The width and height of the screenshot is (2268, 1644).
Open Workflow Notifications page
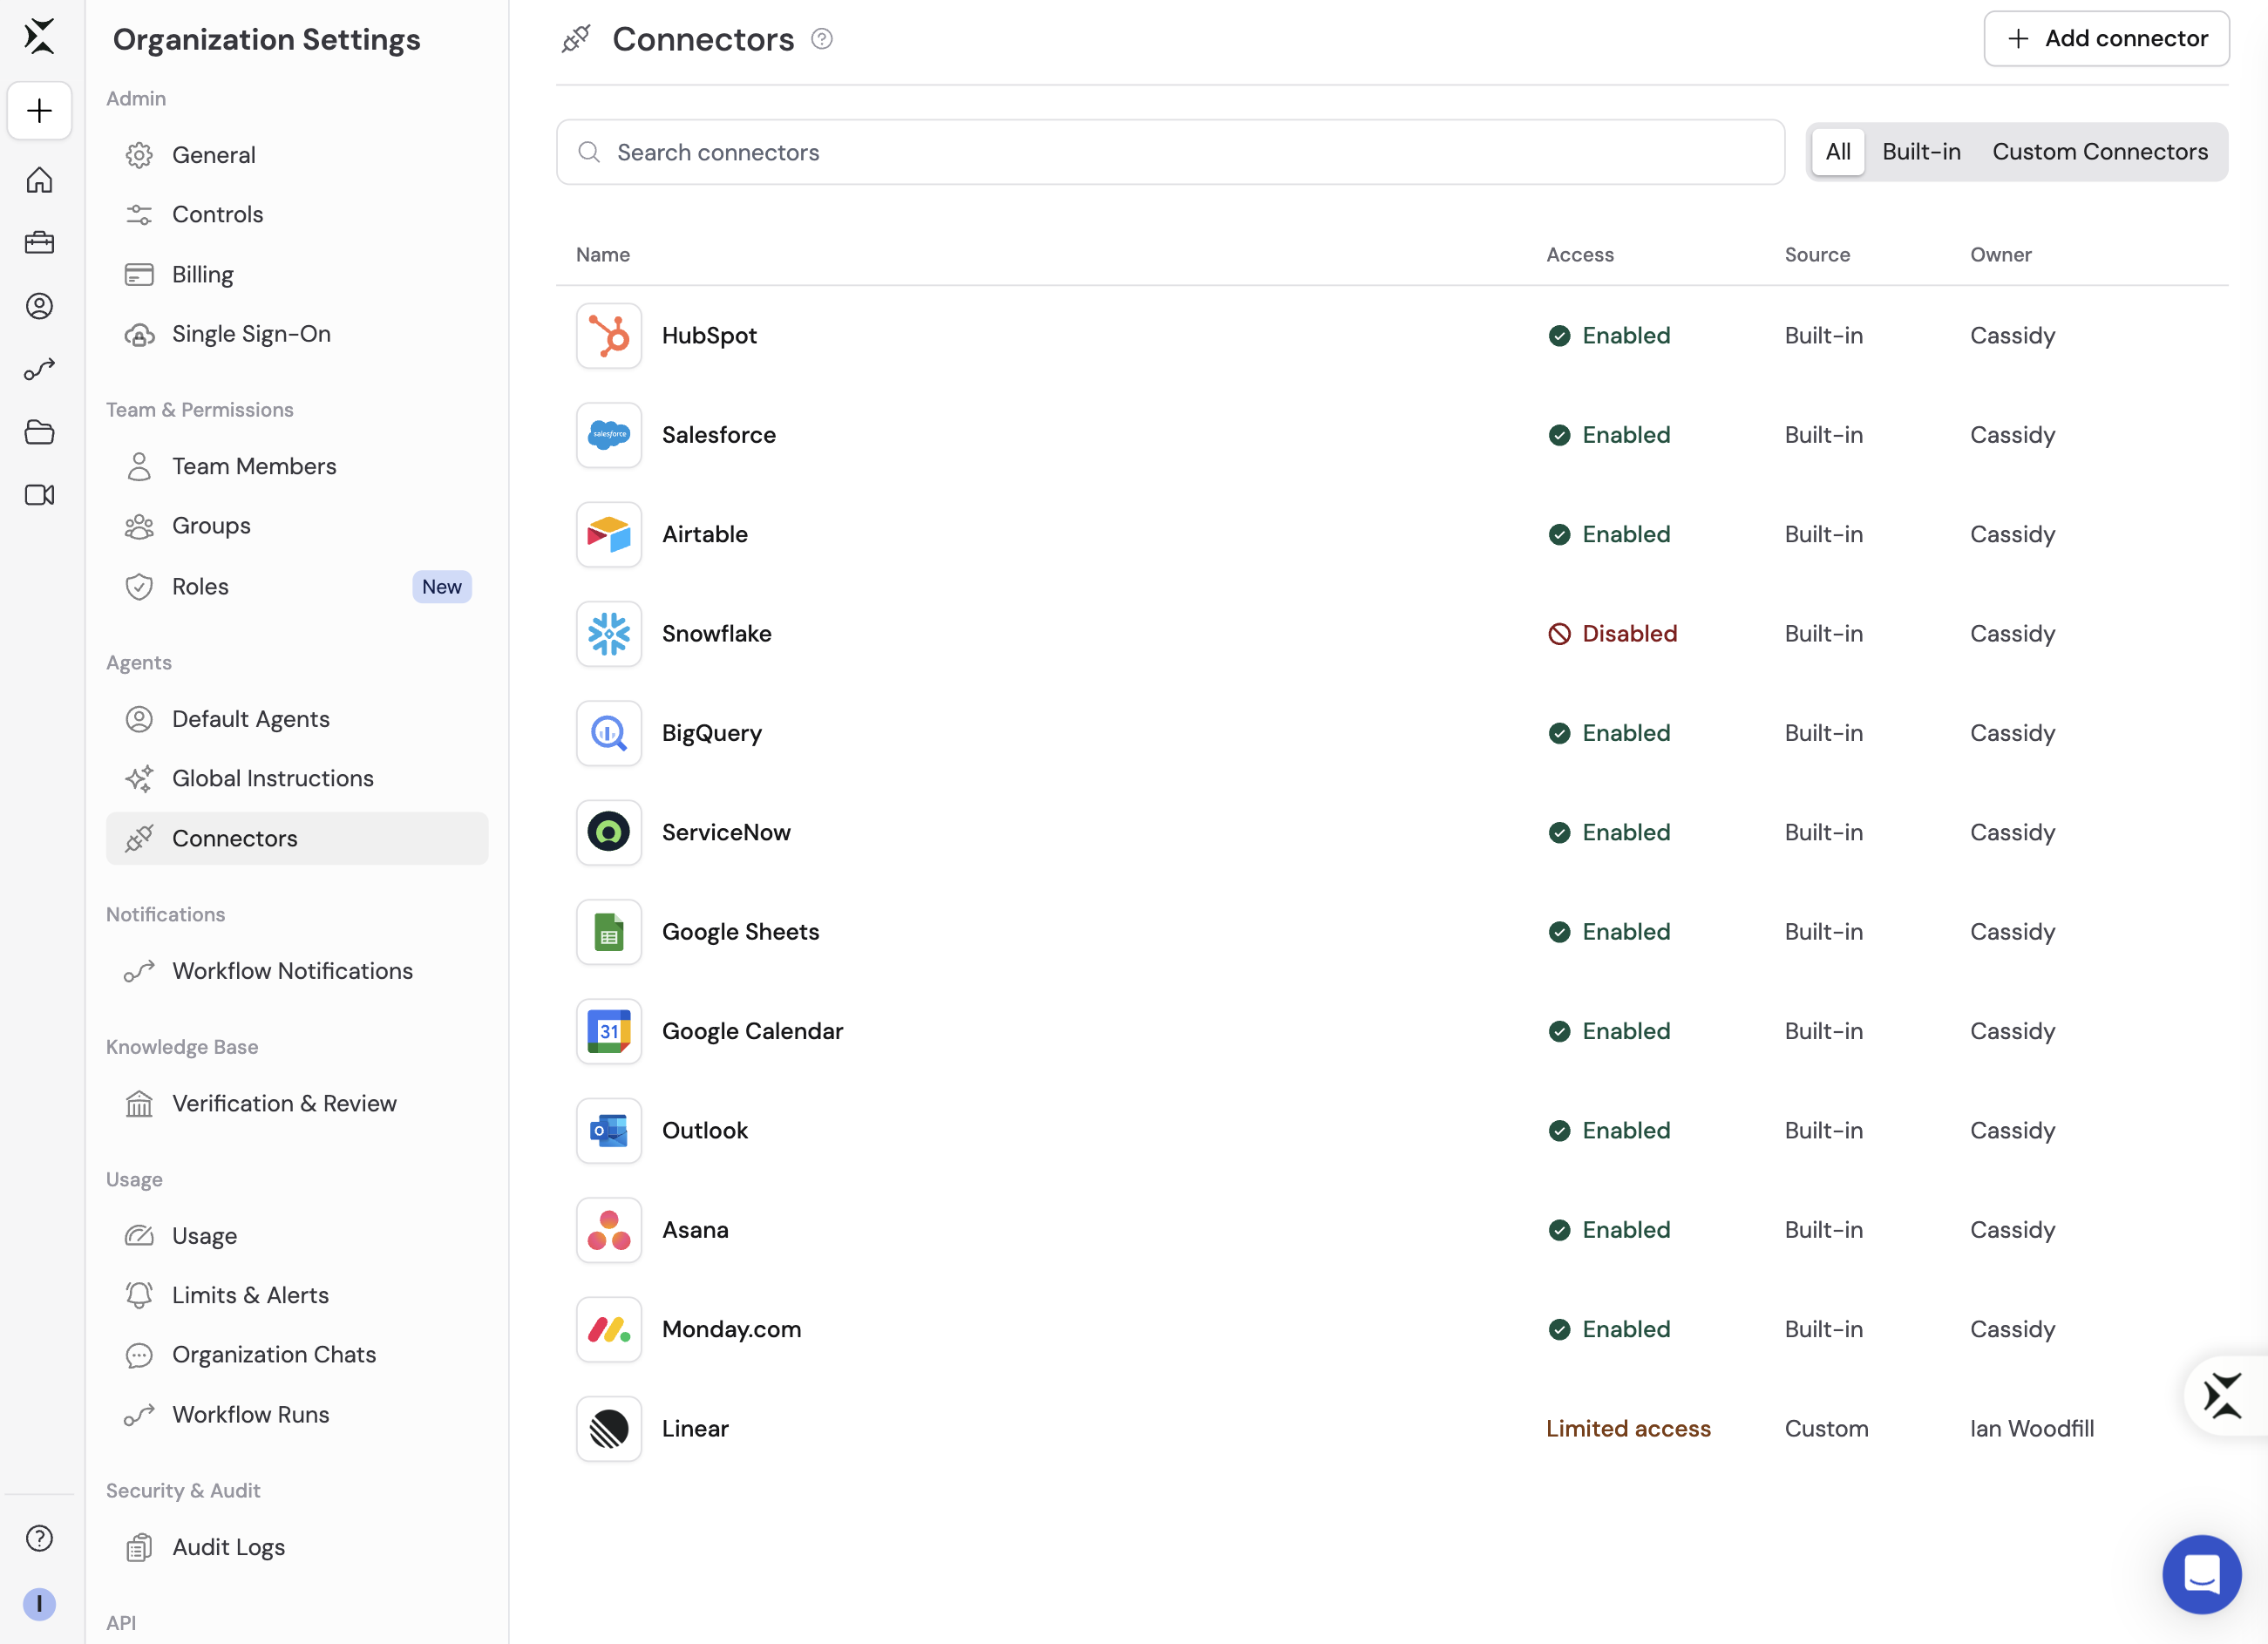point(297,971)
